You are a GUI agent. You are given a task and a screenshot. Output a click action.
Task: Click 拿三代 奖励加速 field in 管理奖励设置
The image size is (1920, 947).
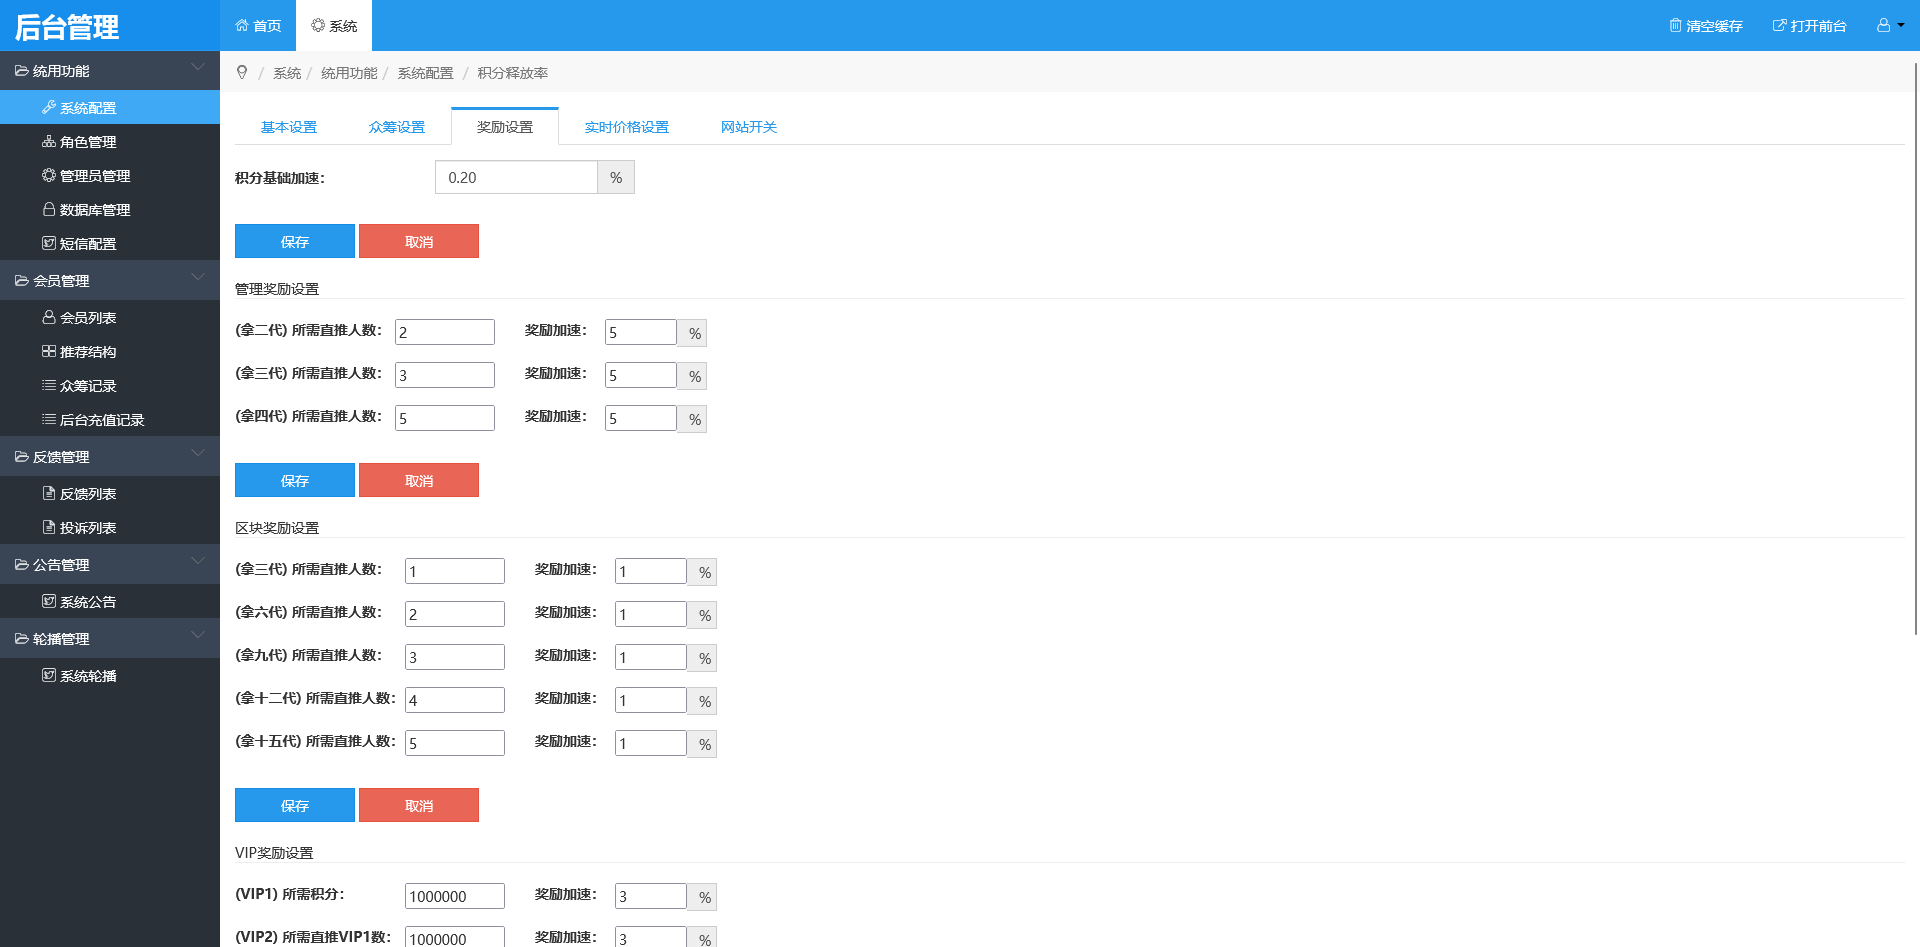point(641,375)
